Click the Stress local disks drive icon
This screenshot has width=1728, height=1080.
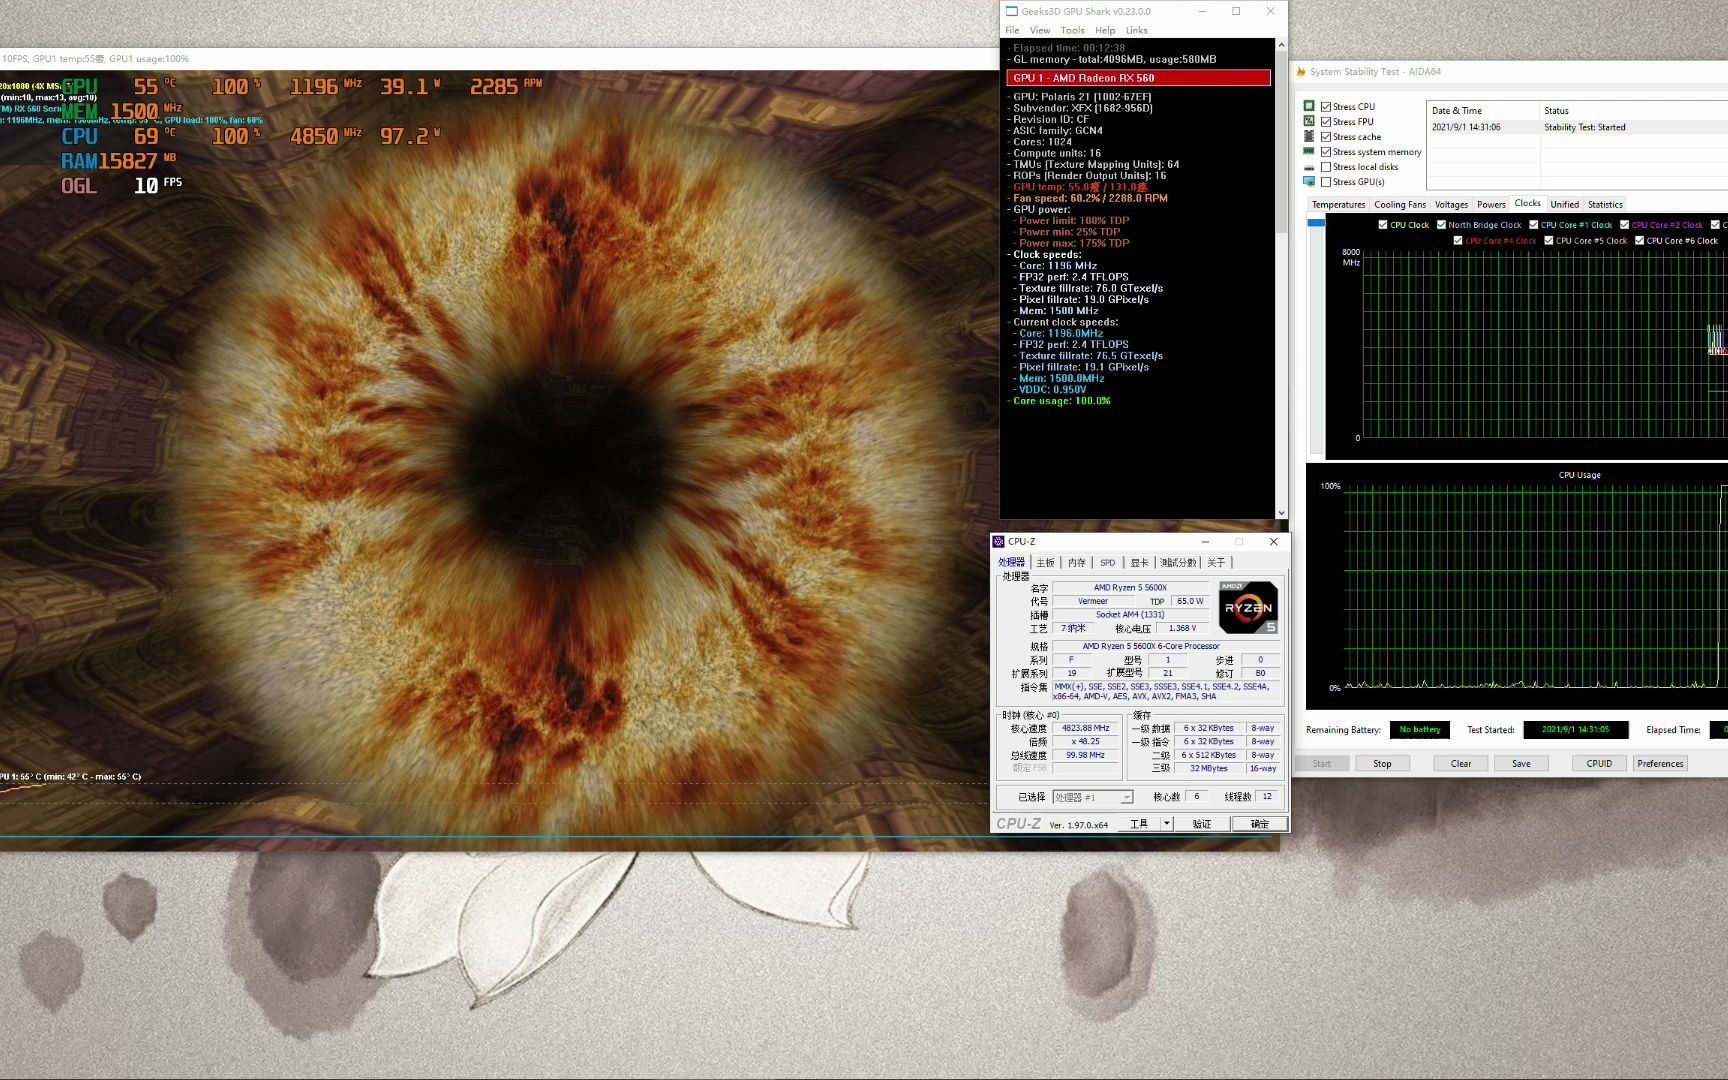1309,167
